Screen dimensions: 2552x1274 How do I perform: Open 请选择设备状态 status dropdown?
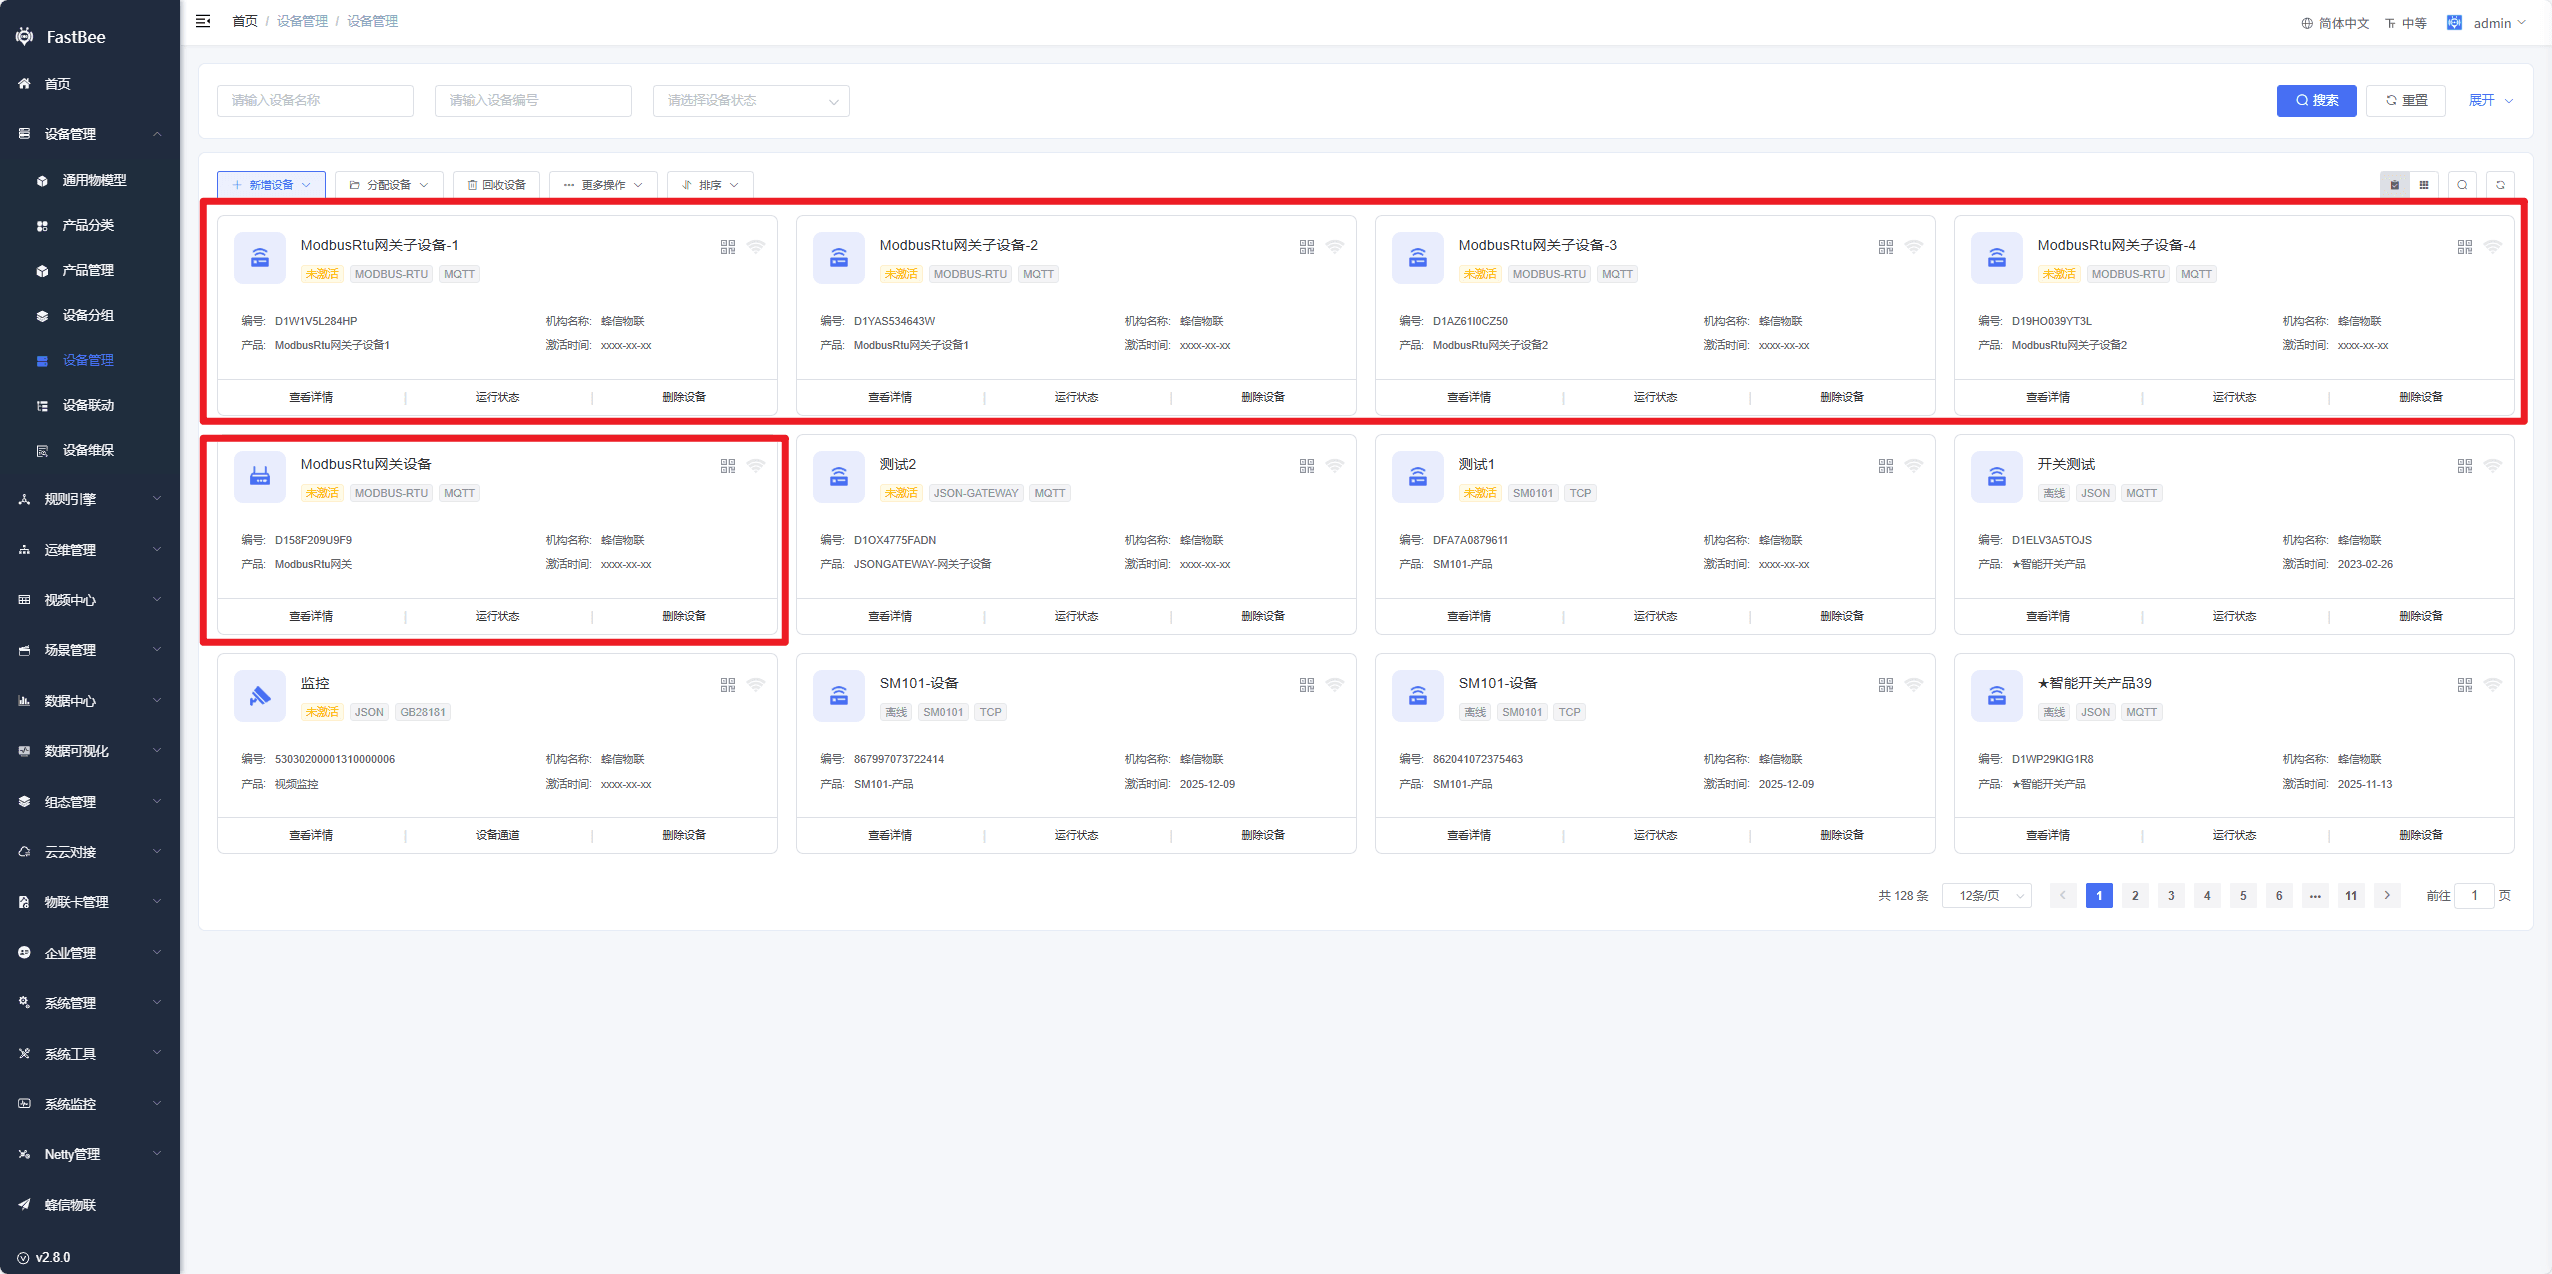[751, 101]
